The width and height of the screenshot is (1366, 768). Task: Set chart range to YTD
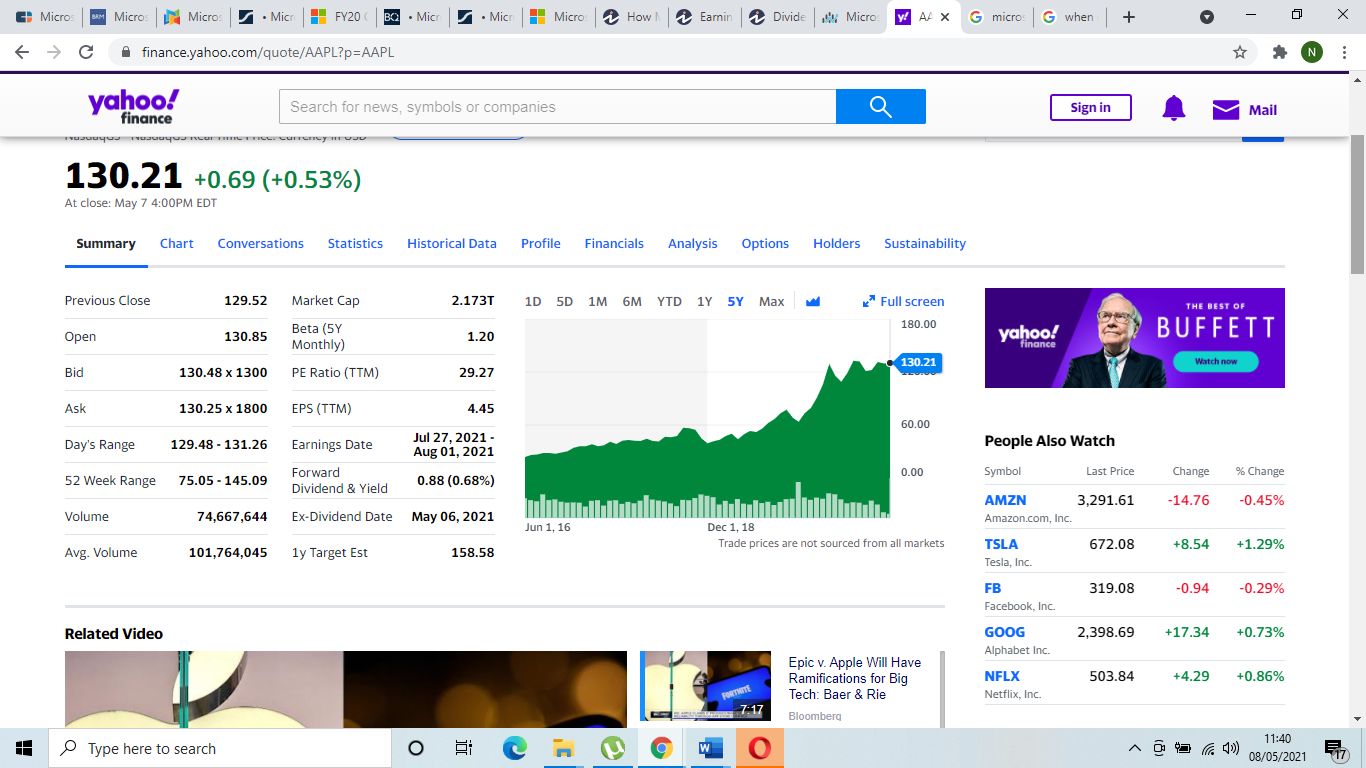pyautogui.click(x=669, y=301)
